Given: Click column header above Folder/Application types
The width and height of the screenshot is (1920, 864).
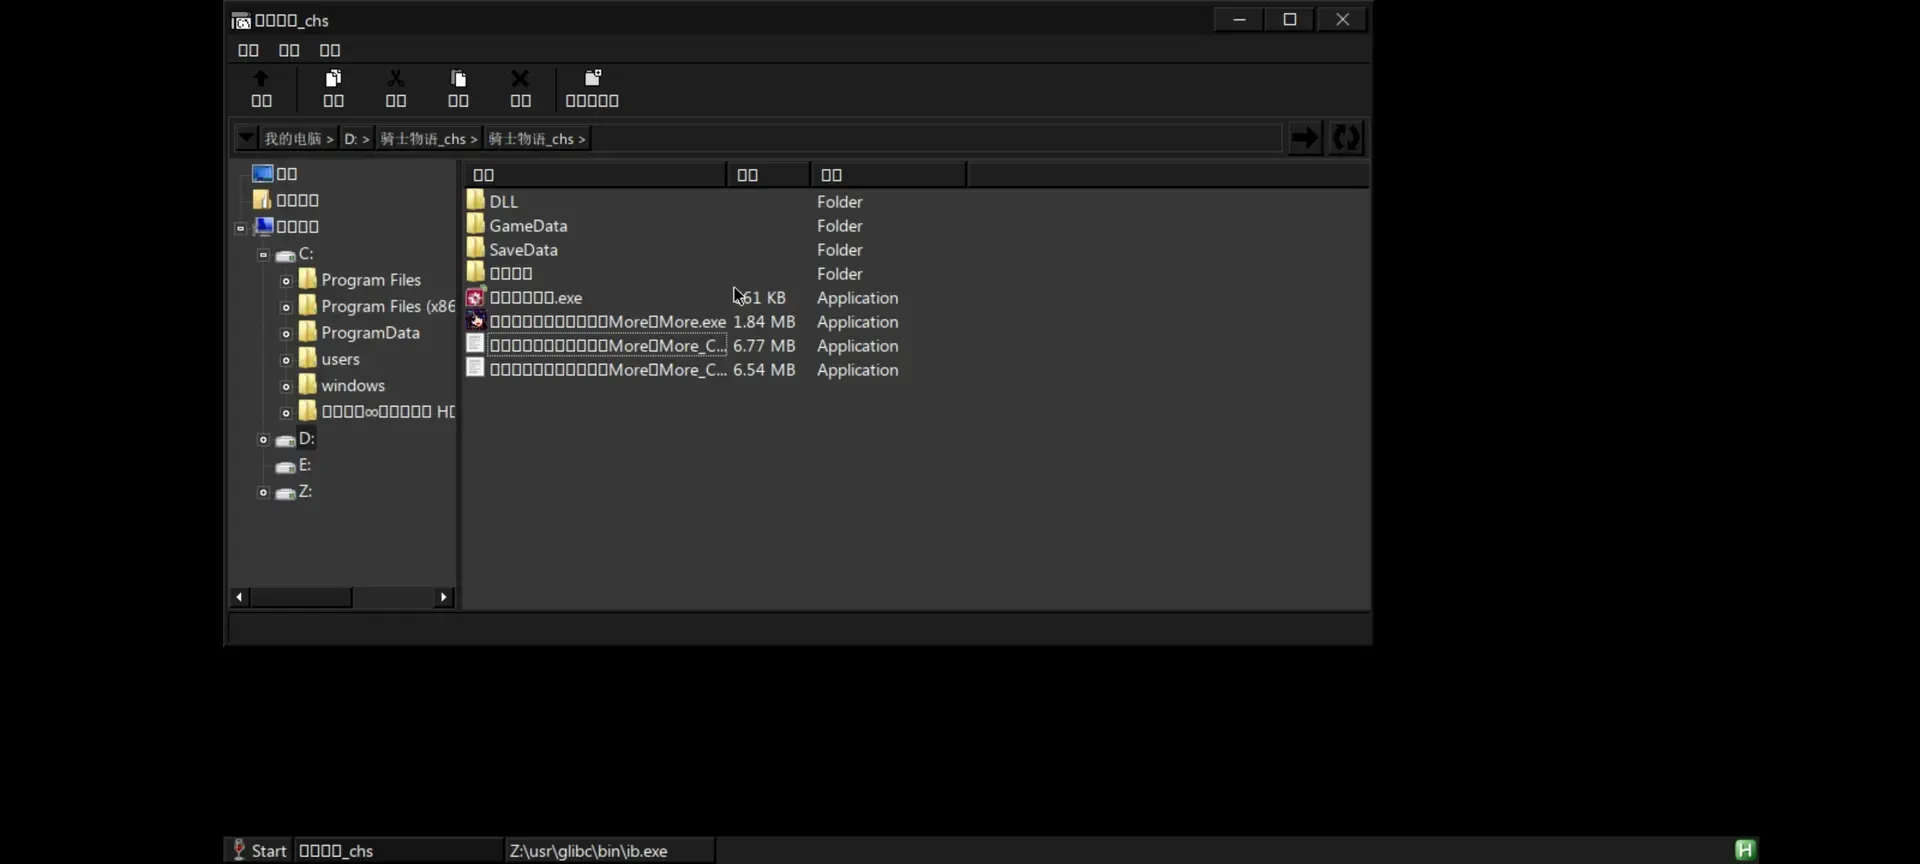Looking at the screenshot, I should tap(888, 174).
